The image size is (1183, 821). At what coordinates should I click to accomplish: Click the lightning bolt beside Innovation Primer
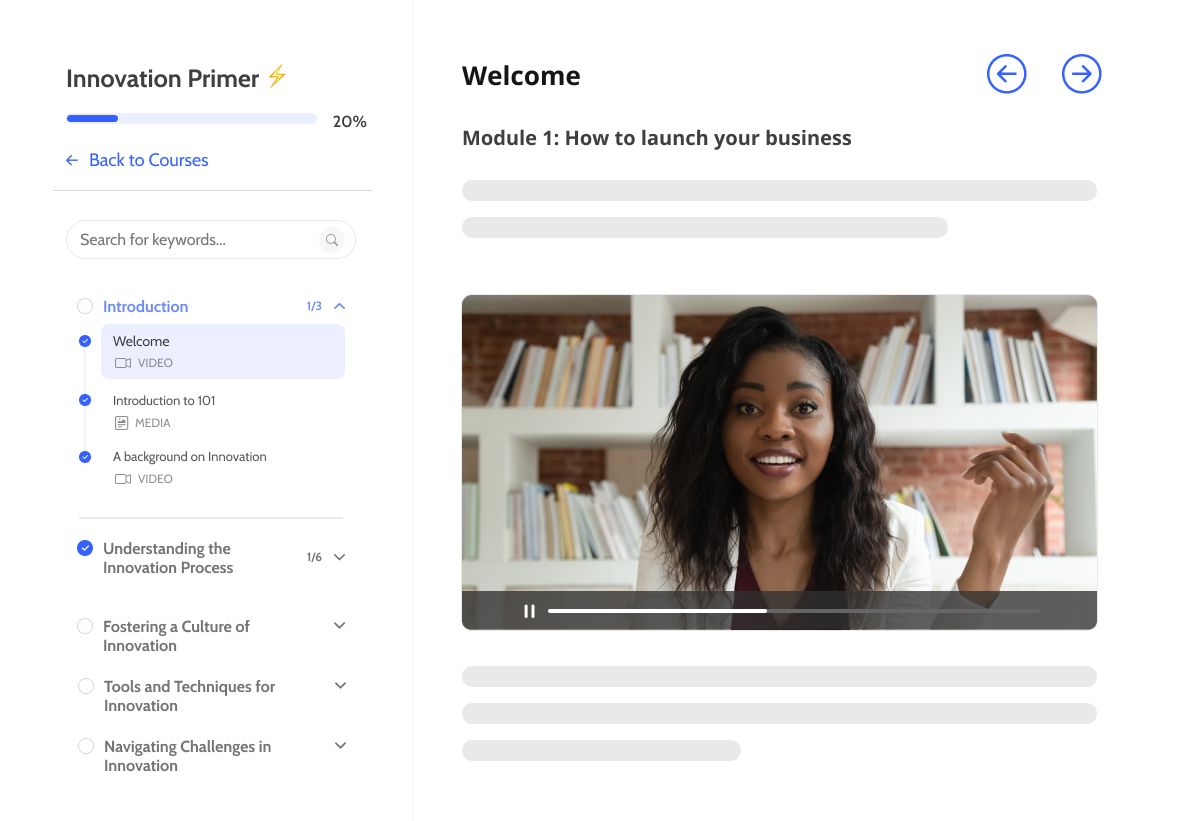point(277,75)
